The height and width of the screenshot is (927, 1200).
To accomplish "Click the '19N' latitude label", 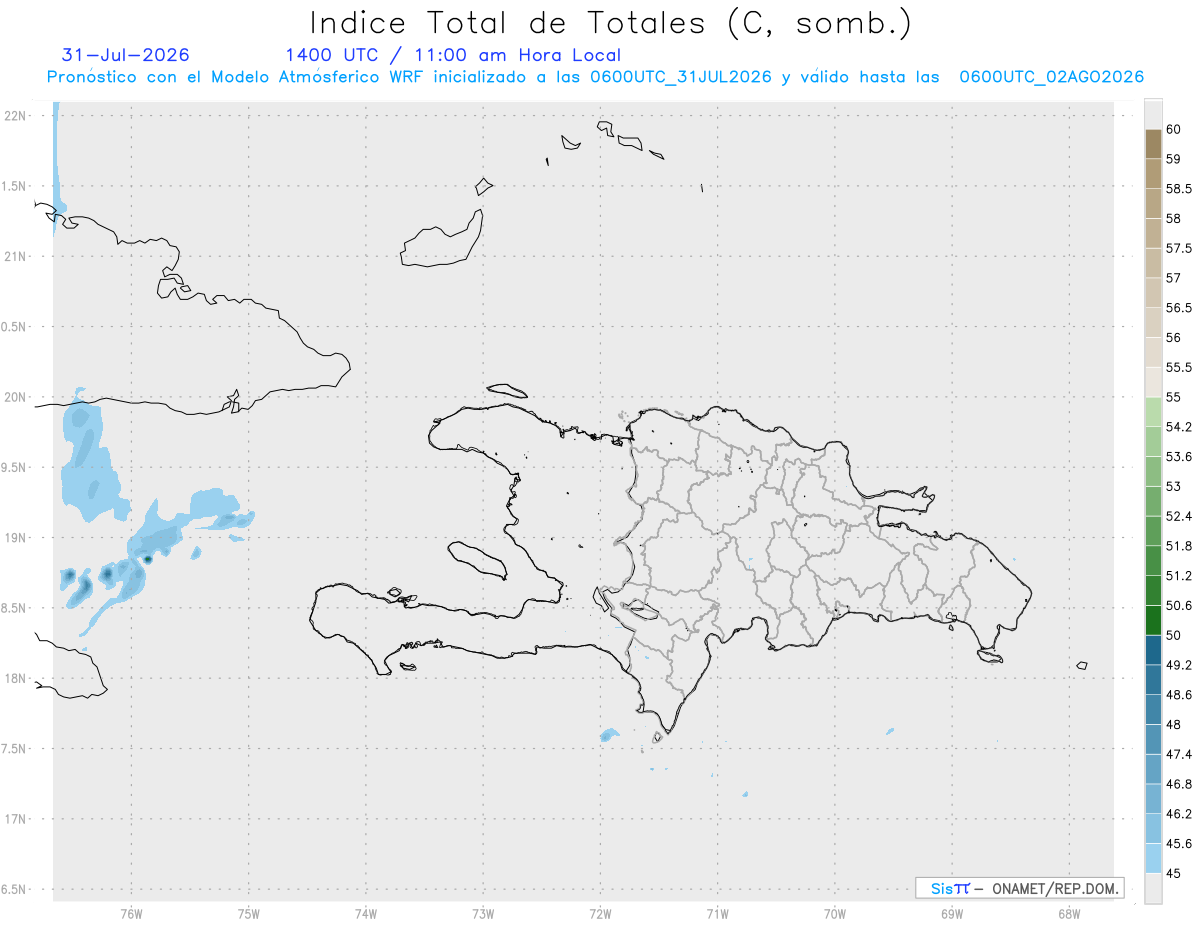I will coord(18,537).
